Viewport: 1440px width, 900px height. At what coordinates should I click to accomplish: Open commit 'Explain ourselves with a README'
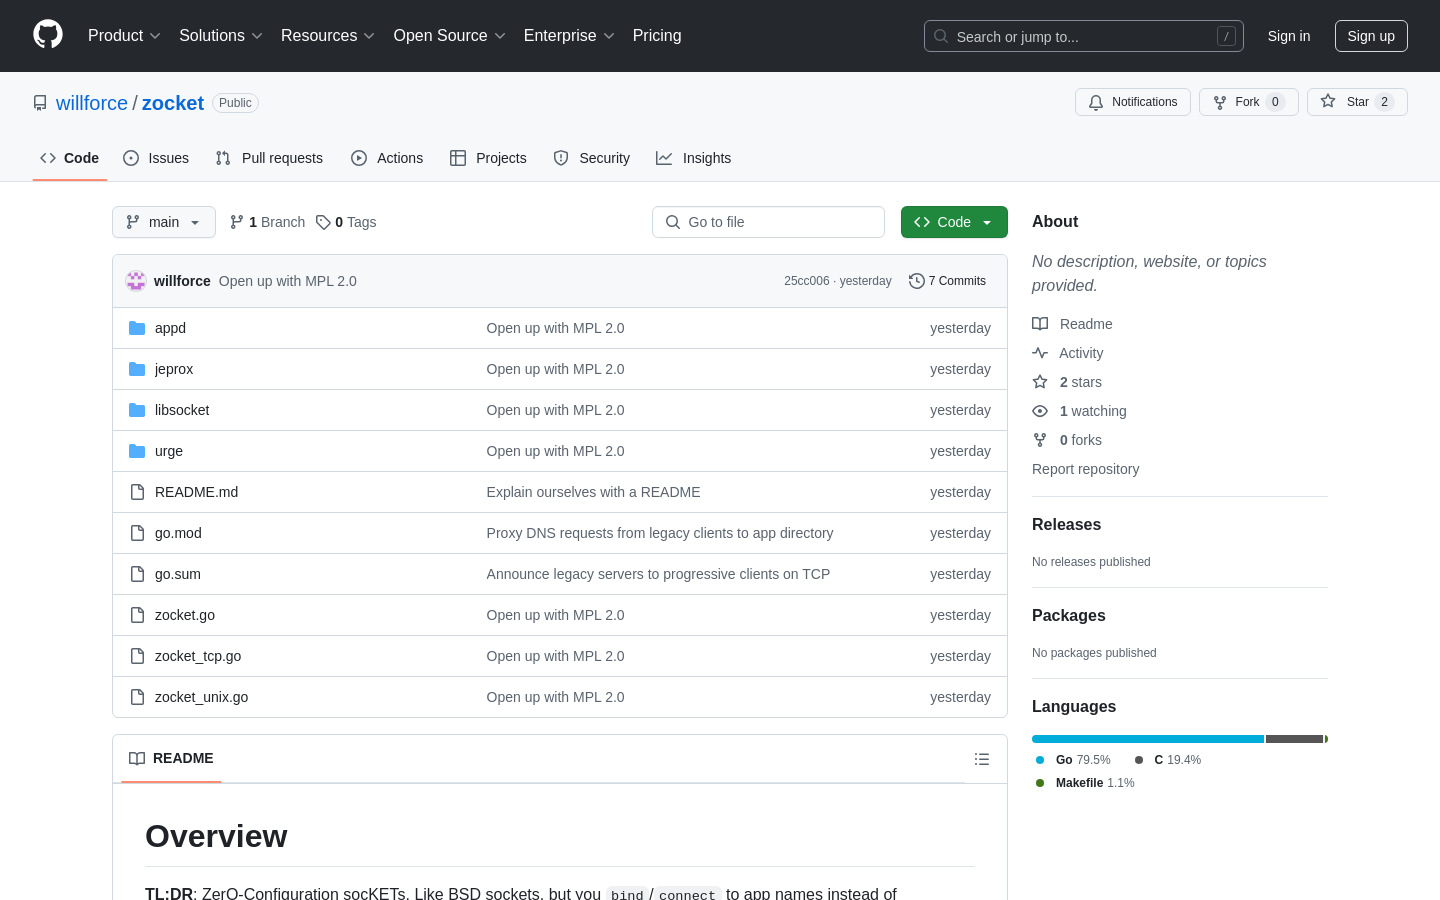(594, 492)
